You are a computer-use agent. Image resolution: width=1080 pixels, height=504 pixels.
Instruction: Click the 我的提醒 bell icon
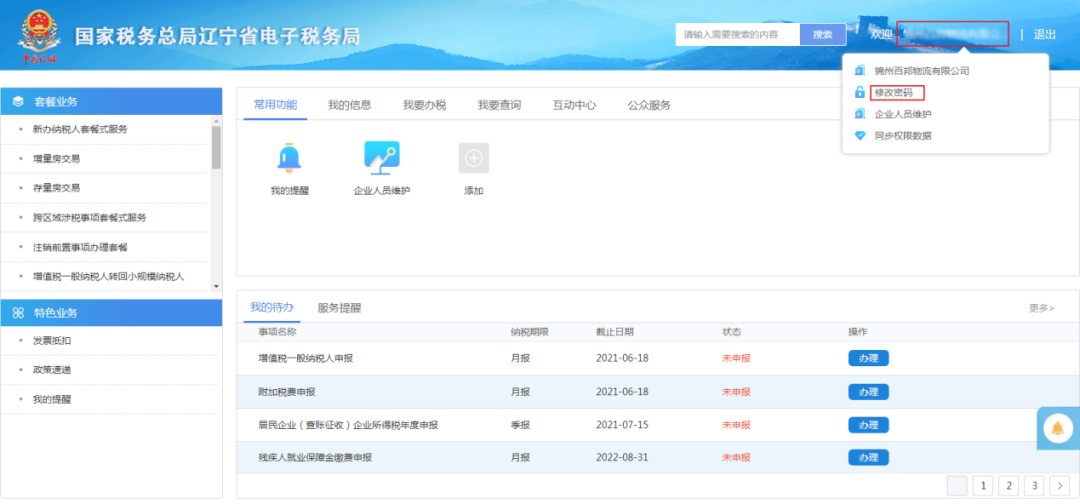coord(290,158)
